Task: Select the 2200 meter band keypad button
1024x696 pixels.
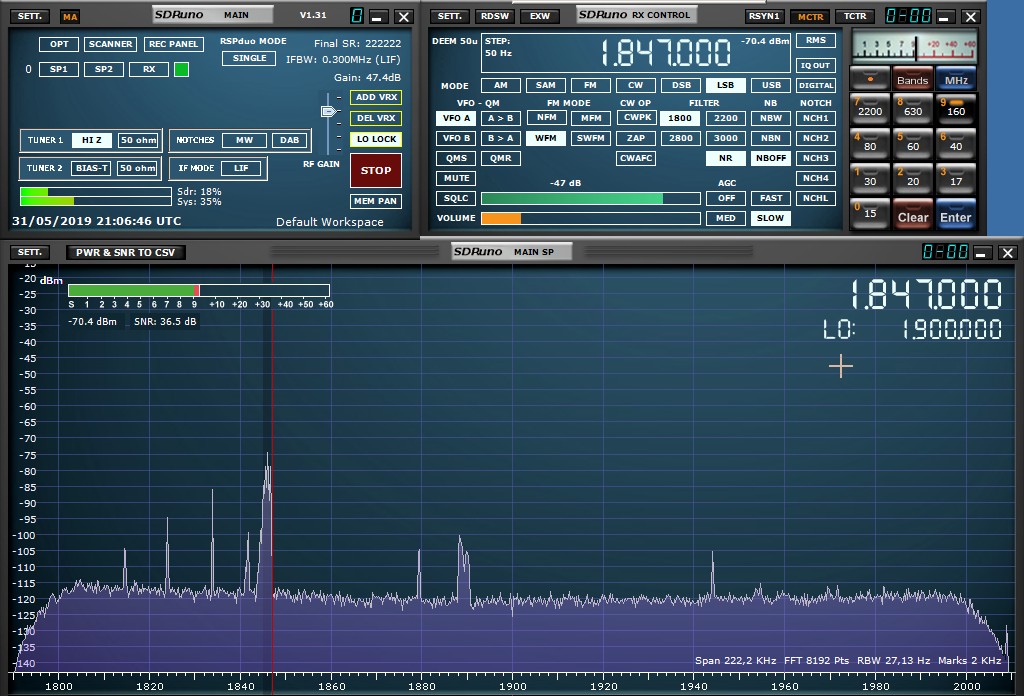Action: 870,108
